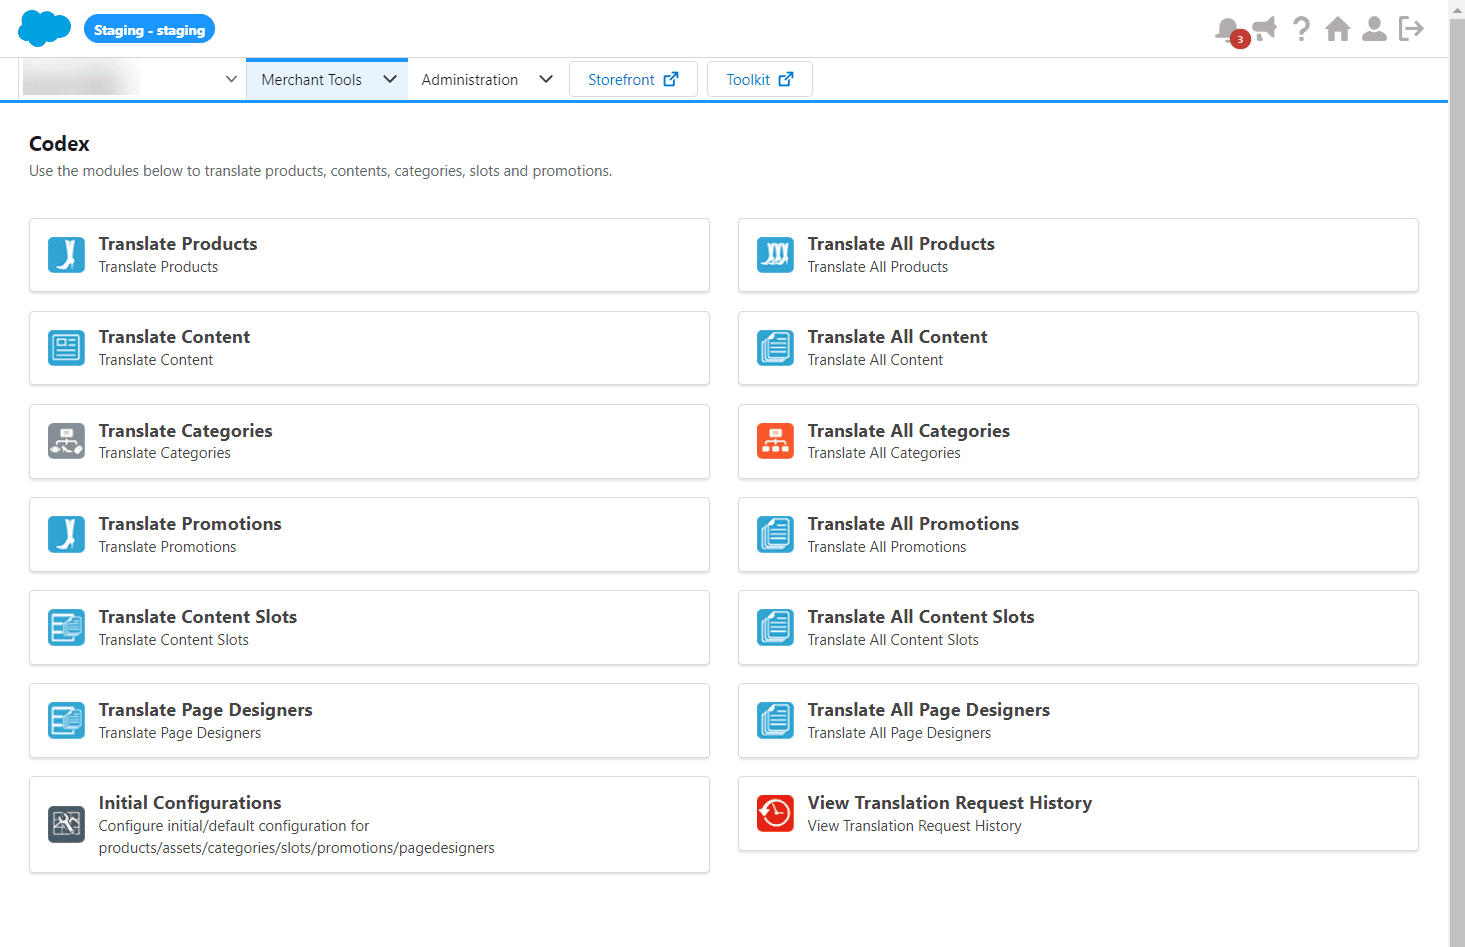Click the red notification count badge
The image size is (1465, 947).
pos(1240,40)
